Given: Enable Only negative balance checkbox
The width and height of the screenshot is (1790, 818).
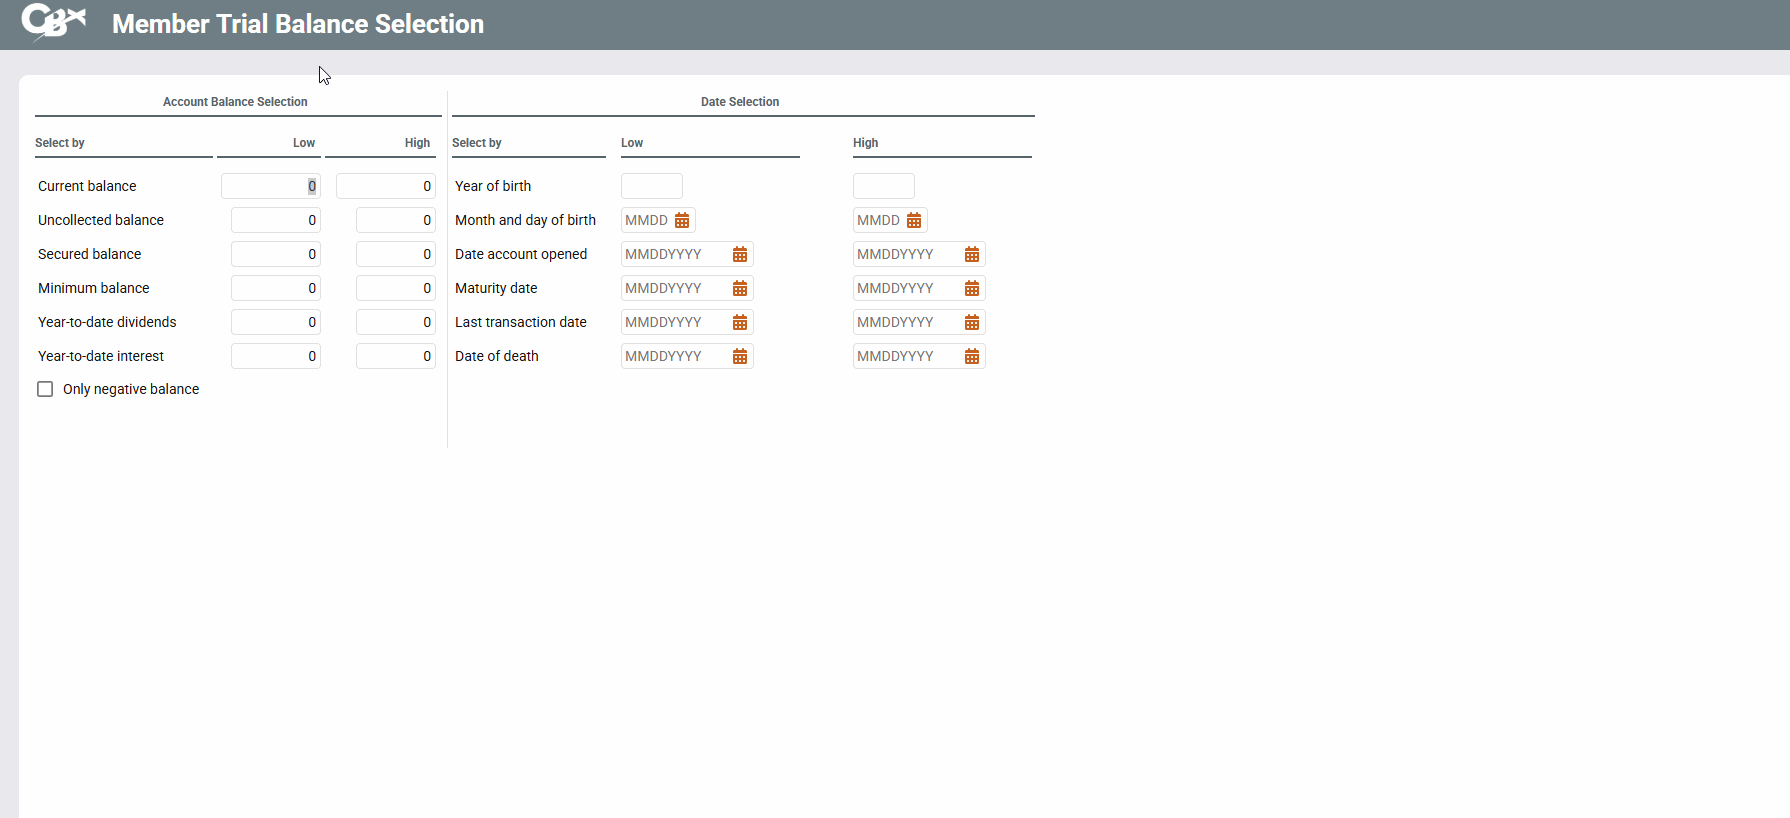Looking at the screenshot, I should point(45,389).
